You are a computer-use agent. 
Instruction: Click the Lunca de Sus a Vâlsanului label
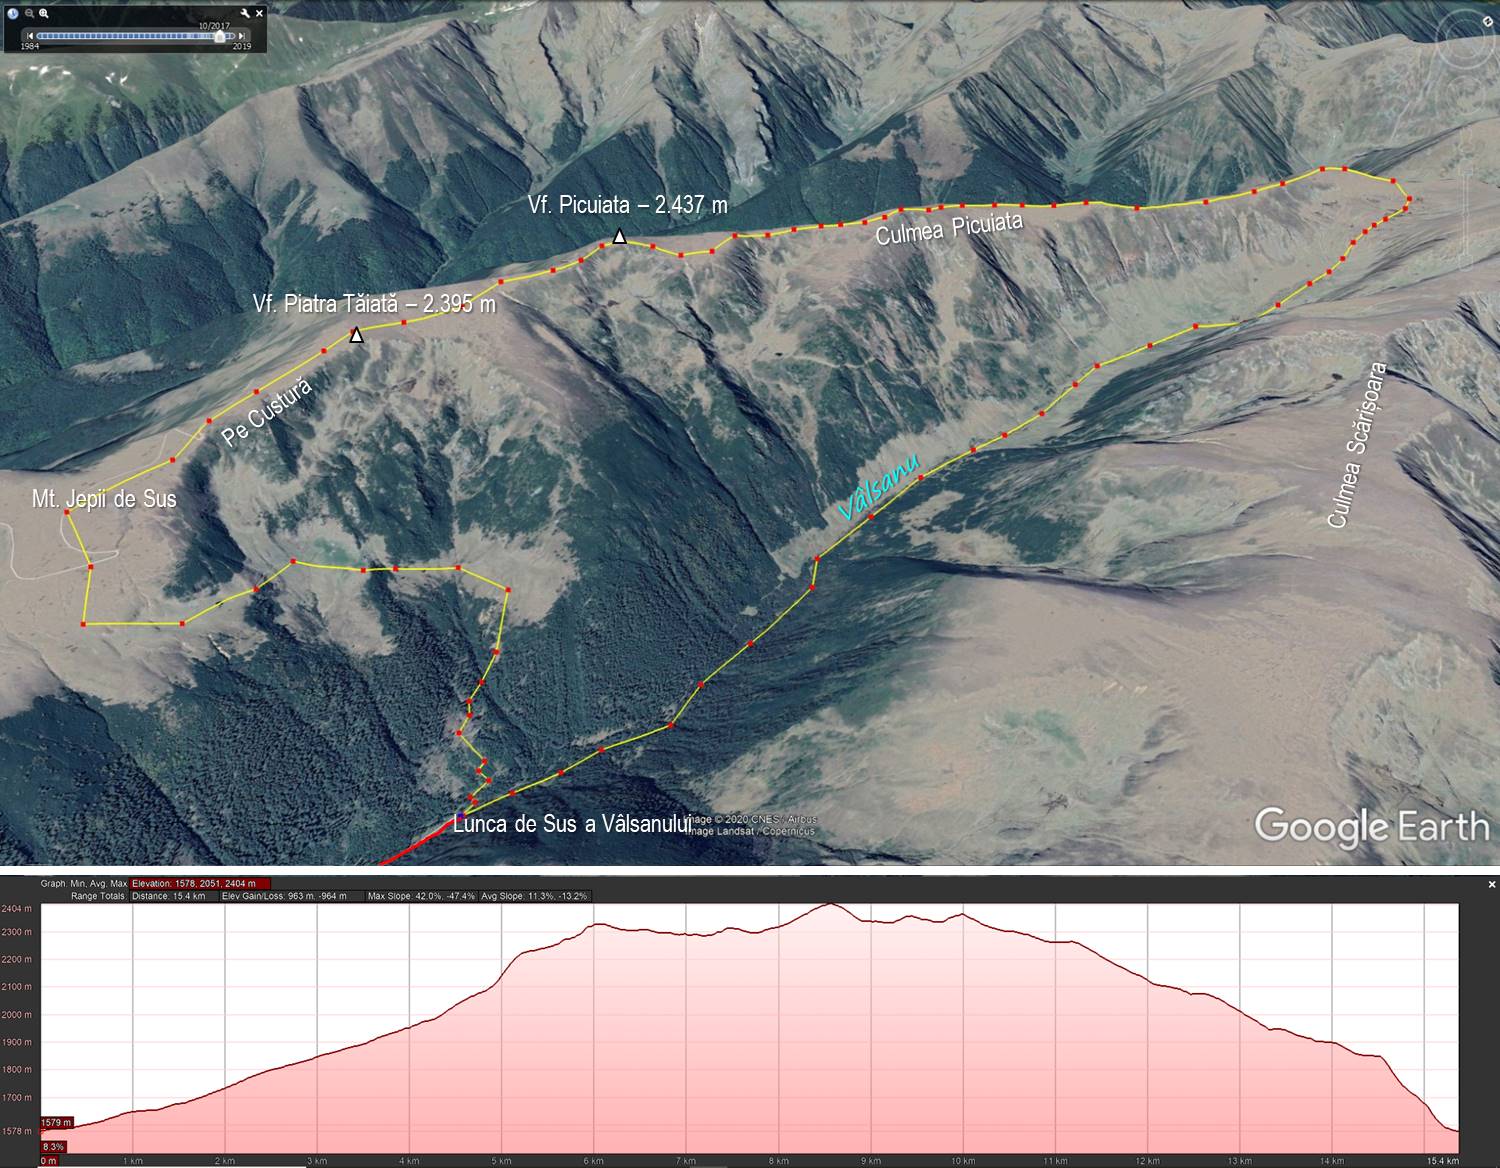click(572, 824)
